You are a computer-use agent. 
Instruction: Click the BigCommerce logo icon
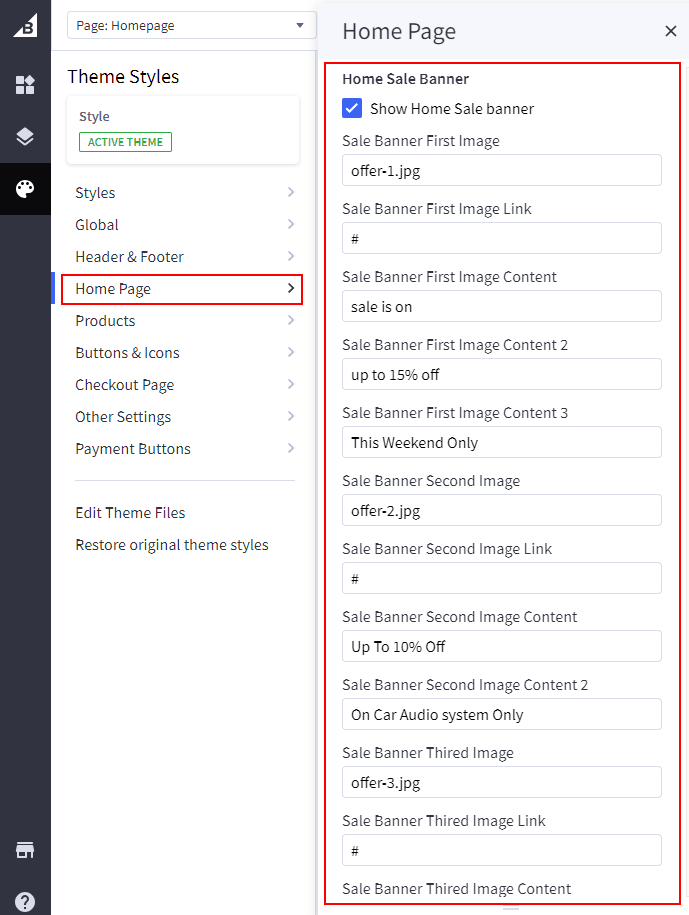[x=25, y=25]
